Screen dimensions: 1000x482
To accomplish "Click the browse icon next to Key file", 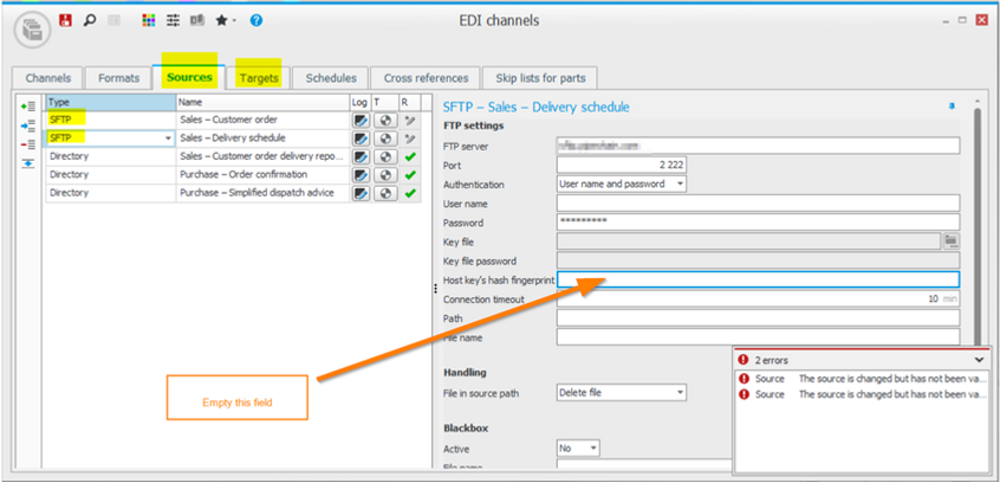I will (951, 241).
